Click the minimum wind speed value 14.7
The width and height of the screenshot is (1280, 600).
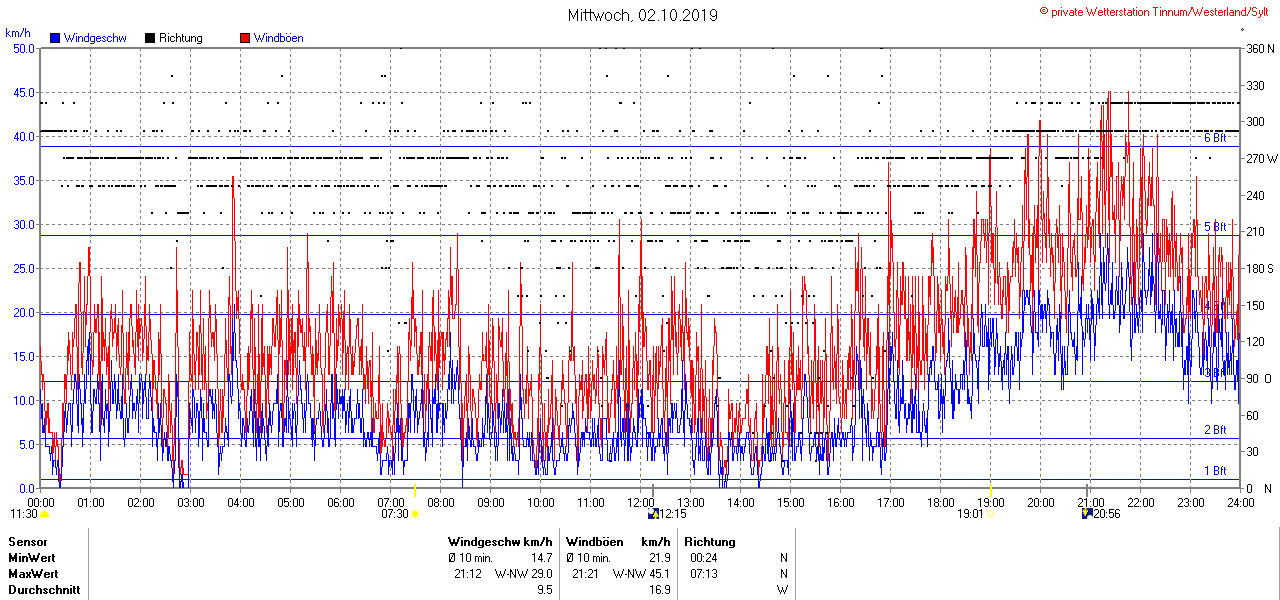tap(542, 557)
